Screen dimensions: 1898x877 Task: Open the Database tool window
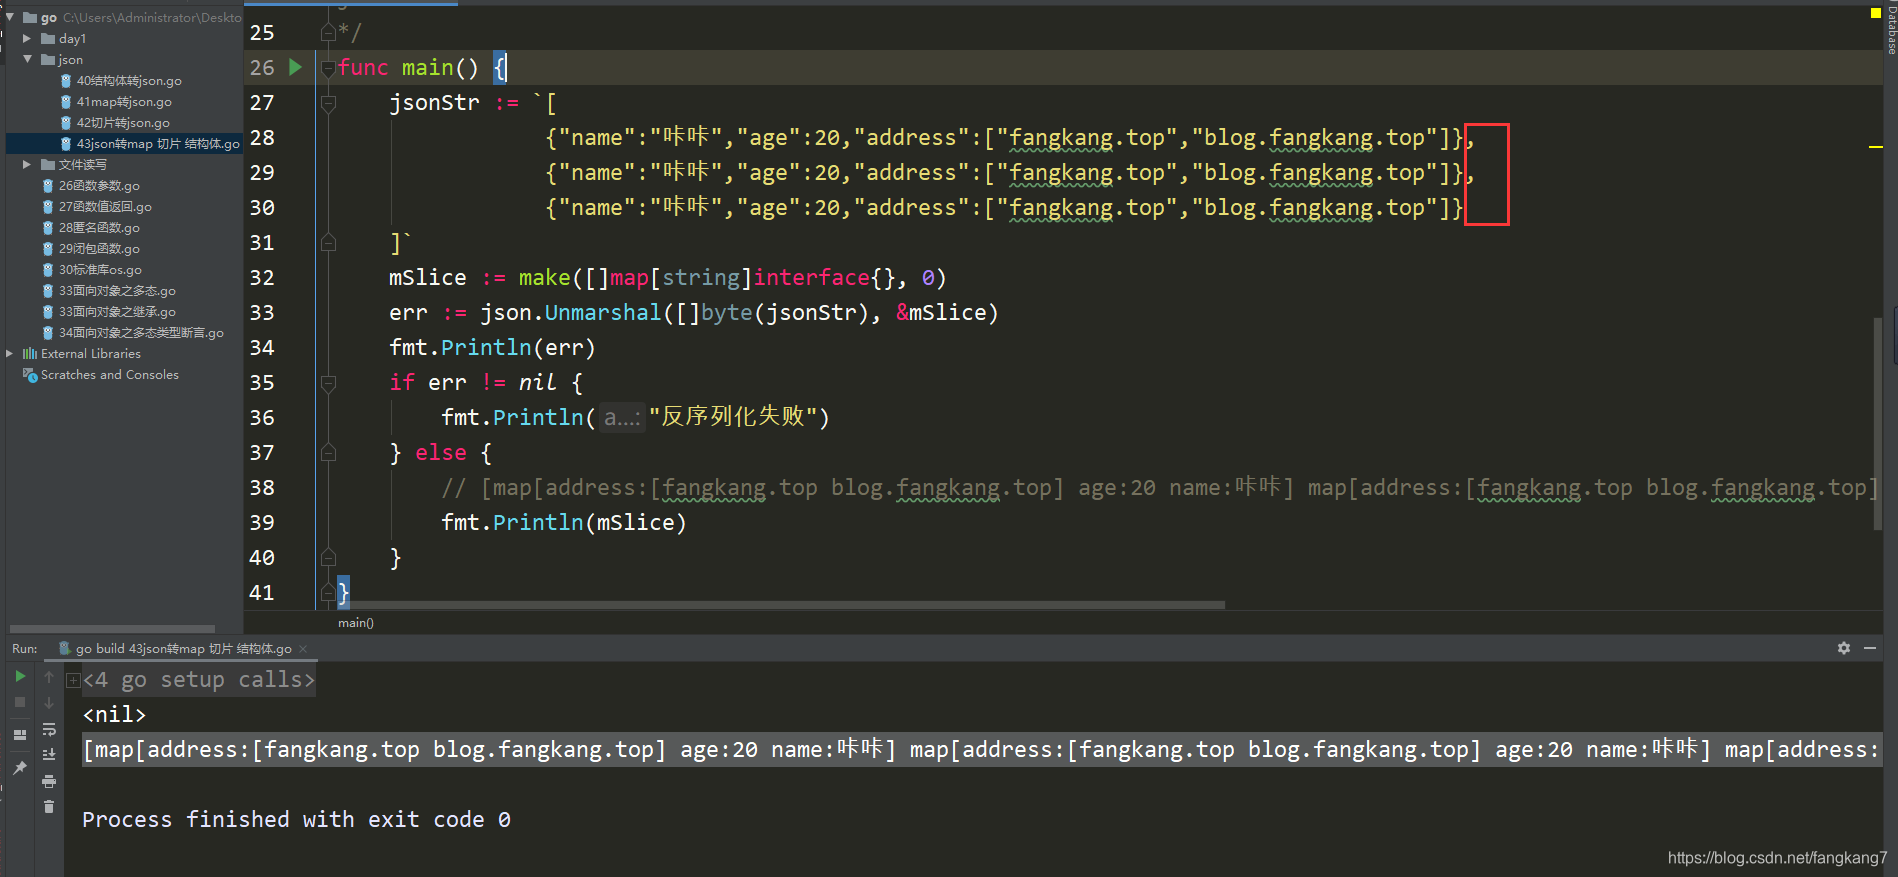(1891, 28)
